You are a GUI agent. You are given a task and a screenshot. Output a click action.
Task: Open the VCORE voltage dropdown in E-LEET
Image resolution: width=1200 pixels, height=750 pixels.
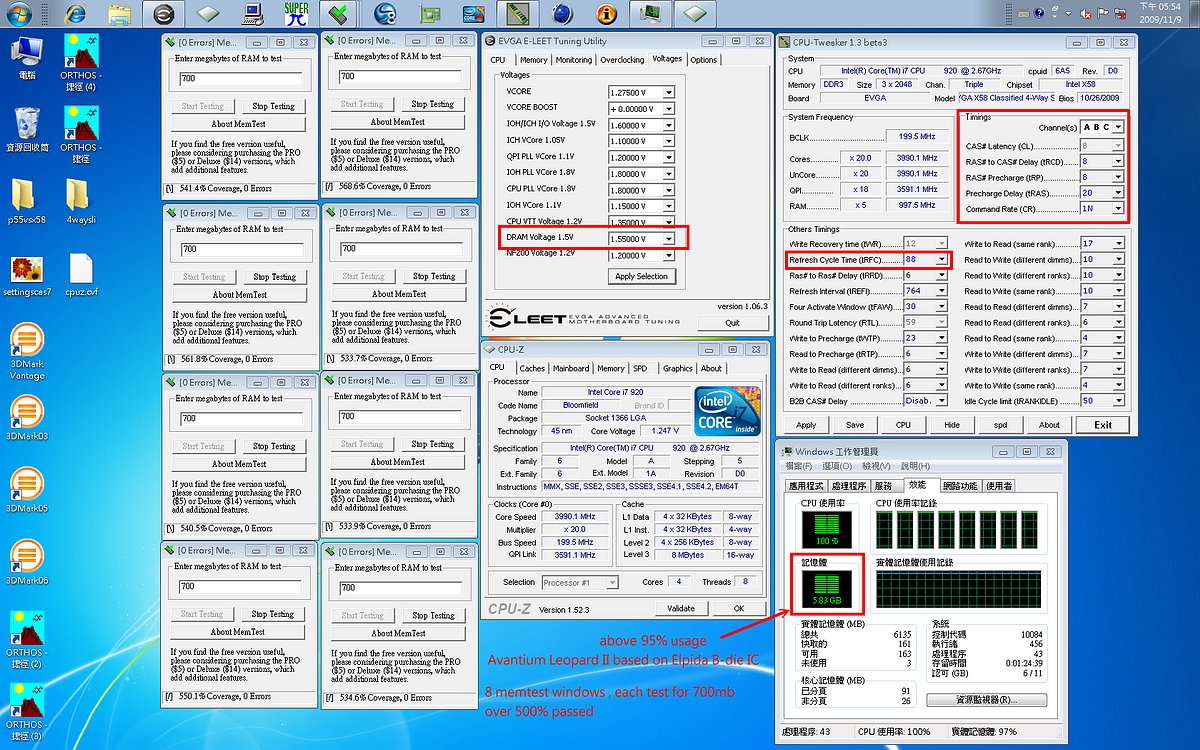668,93
